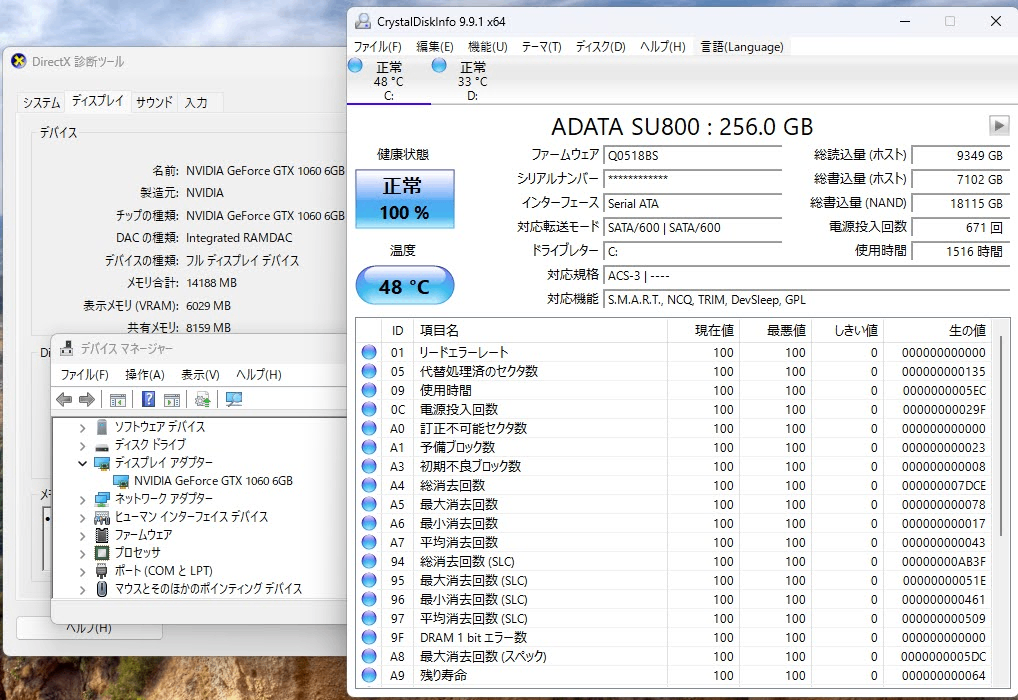Click scan for hardware changes monitor icon

(234, 399)
